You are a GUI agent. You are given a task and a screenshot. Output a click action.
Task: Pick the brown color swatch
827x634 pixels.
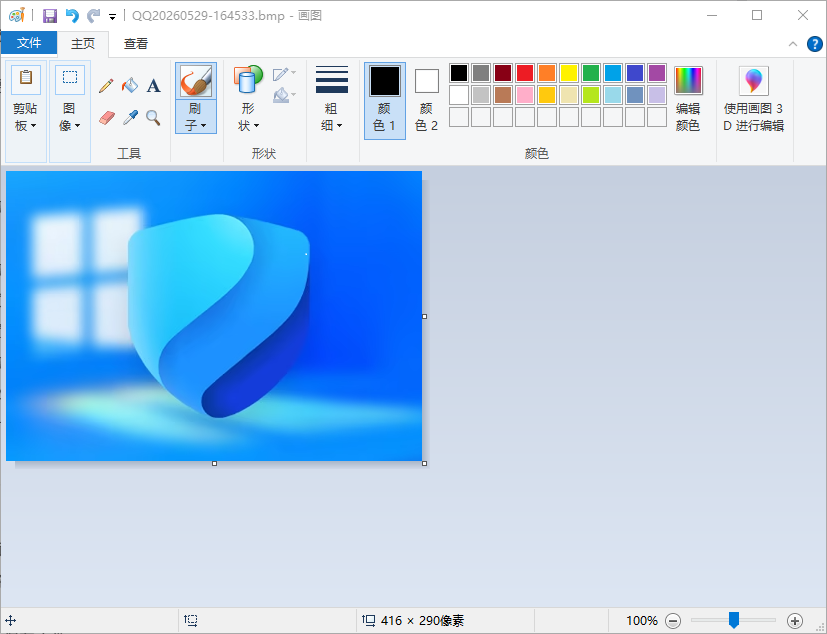click(x=503, y=95)
